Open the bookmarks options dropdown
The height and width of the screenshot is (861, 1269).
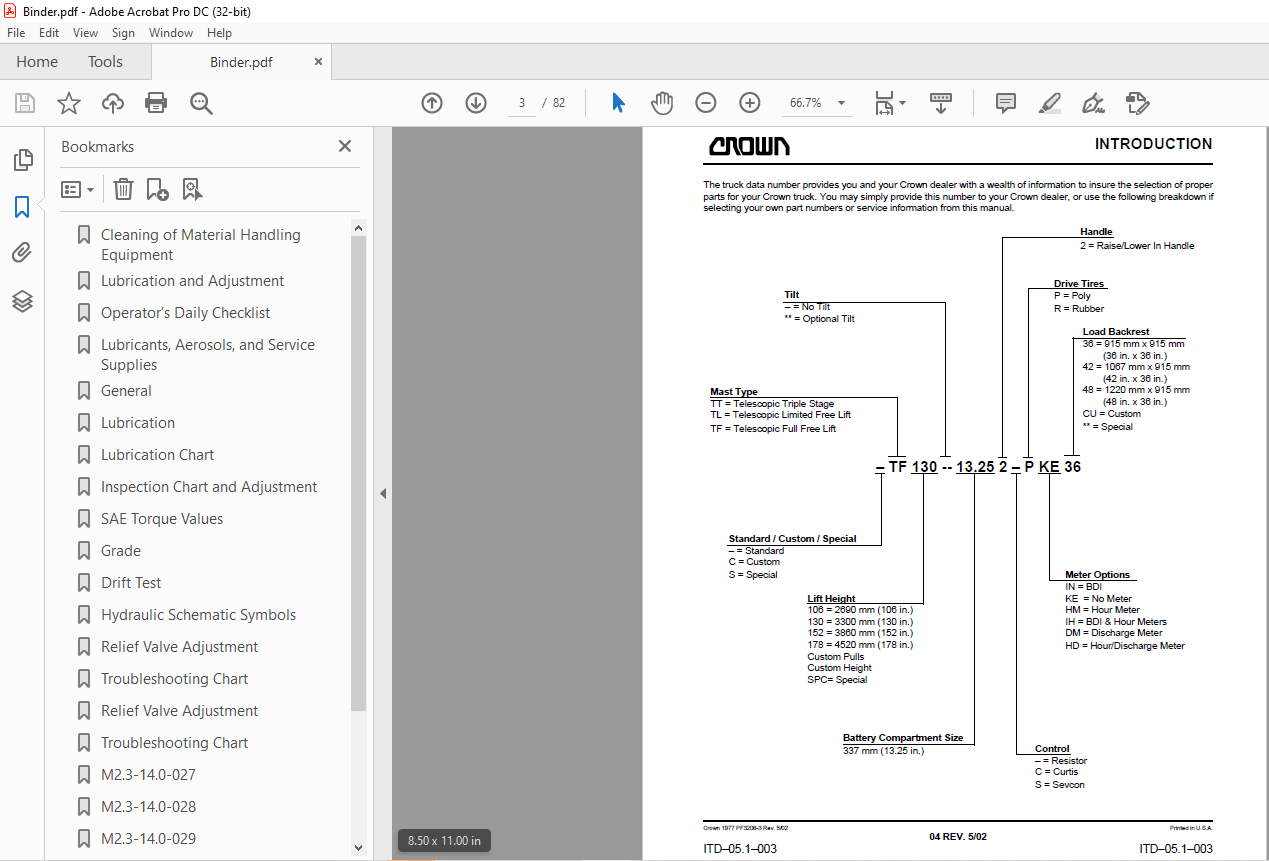coord(78,189)
